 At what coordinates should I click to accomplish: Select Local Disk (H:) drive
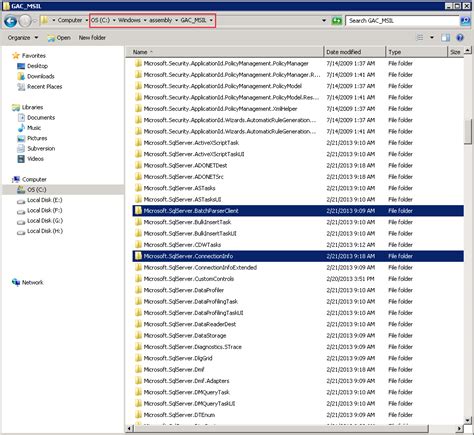coord(40,231)
